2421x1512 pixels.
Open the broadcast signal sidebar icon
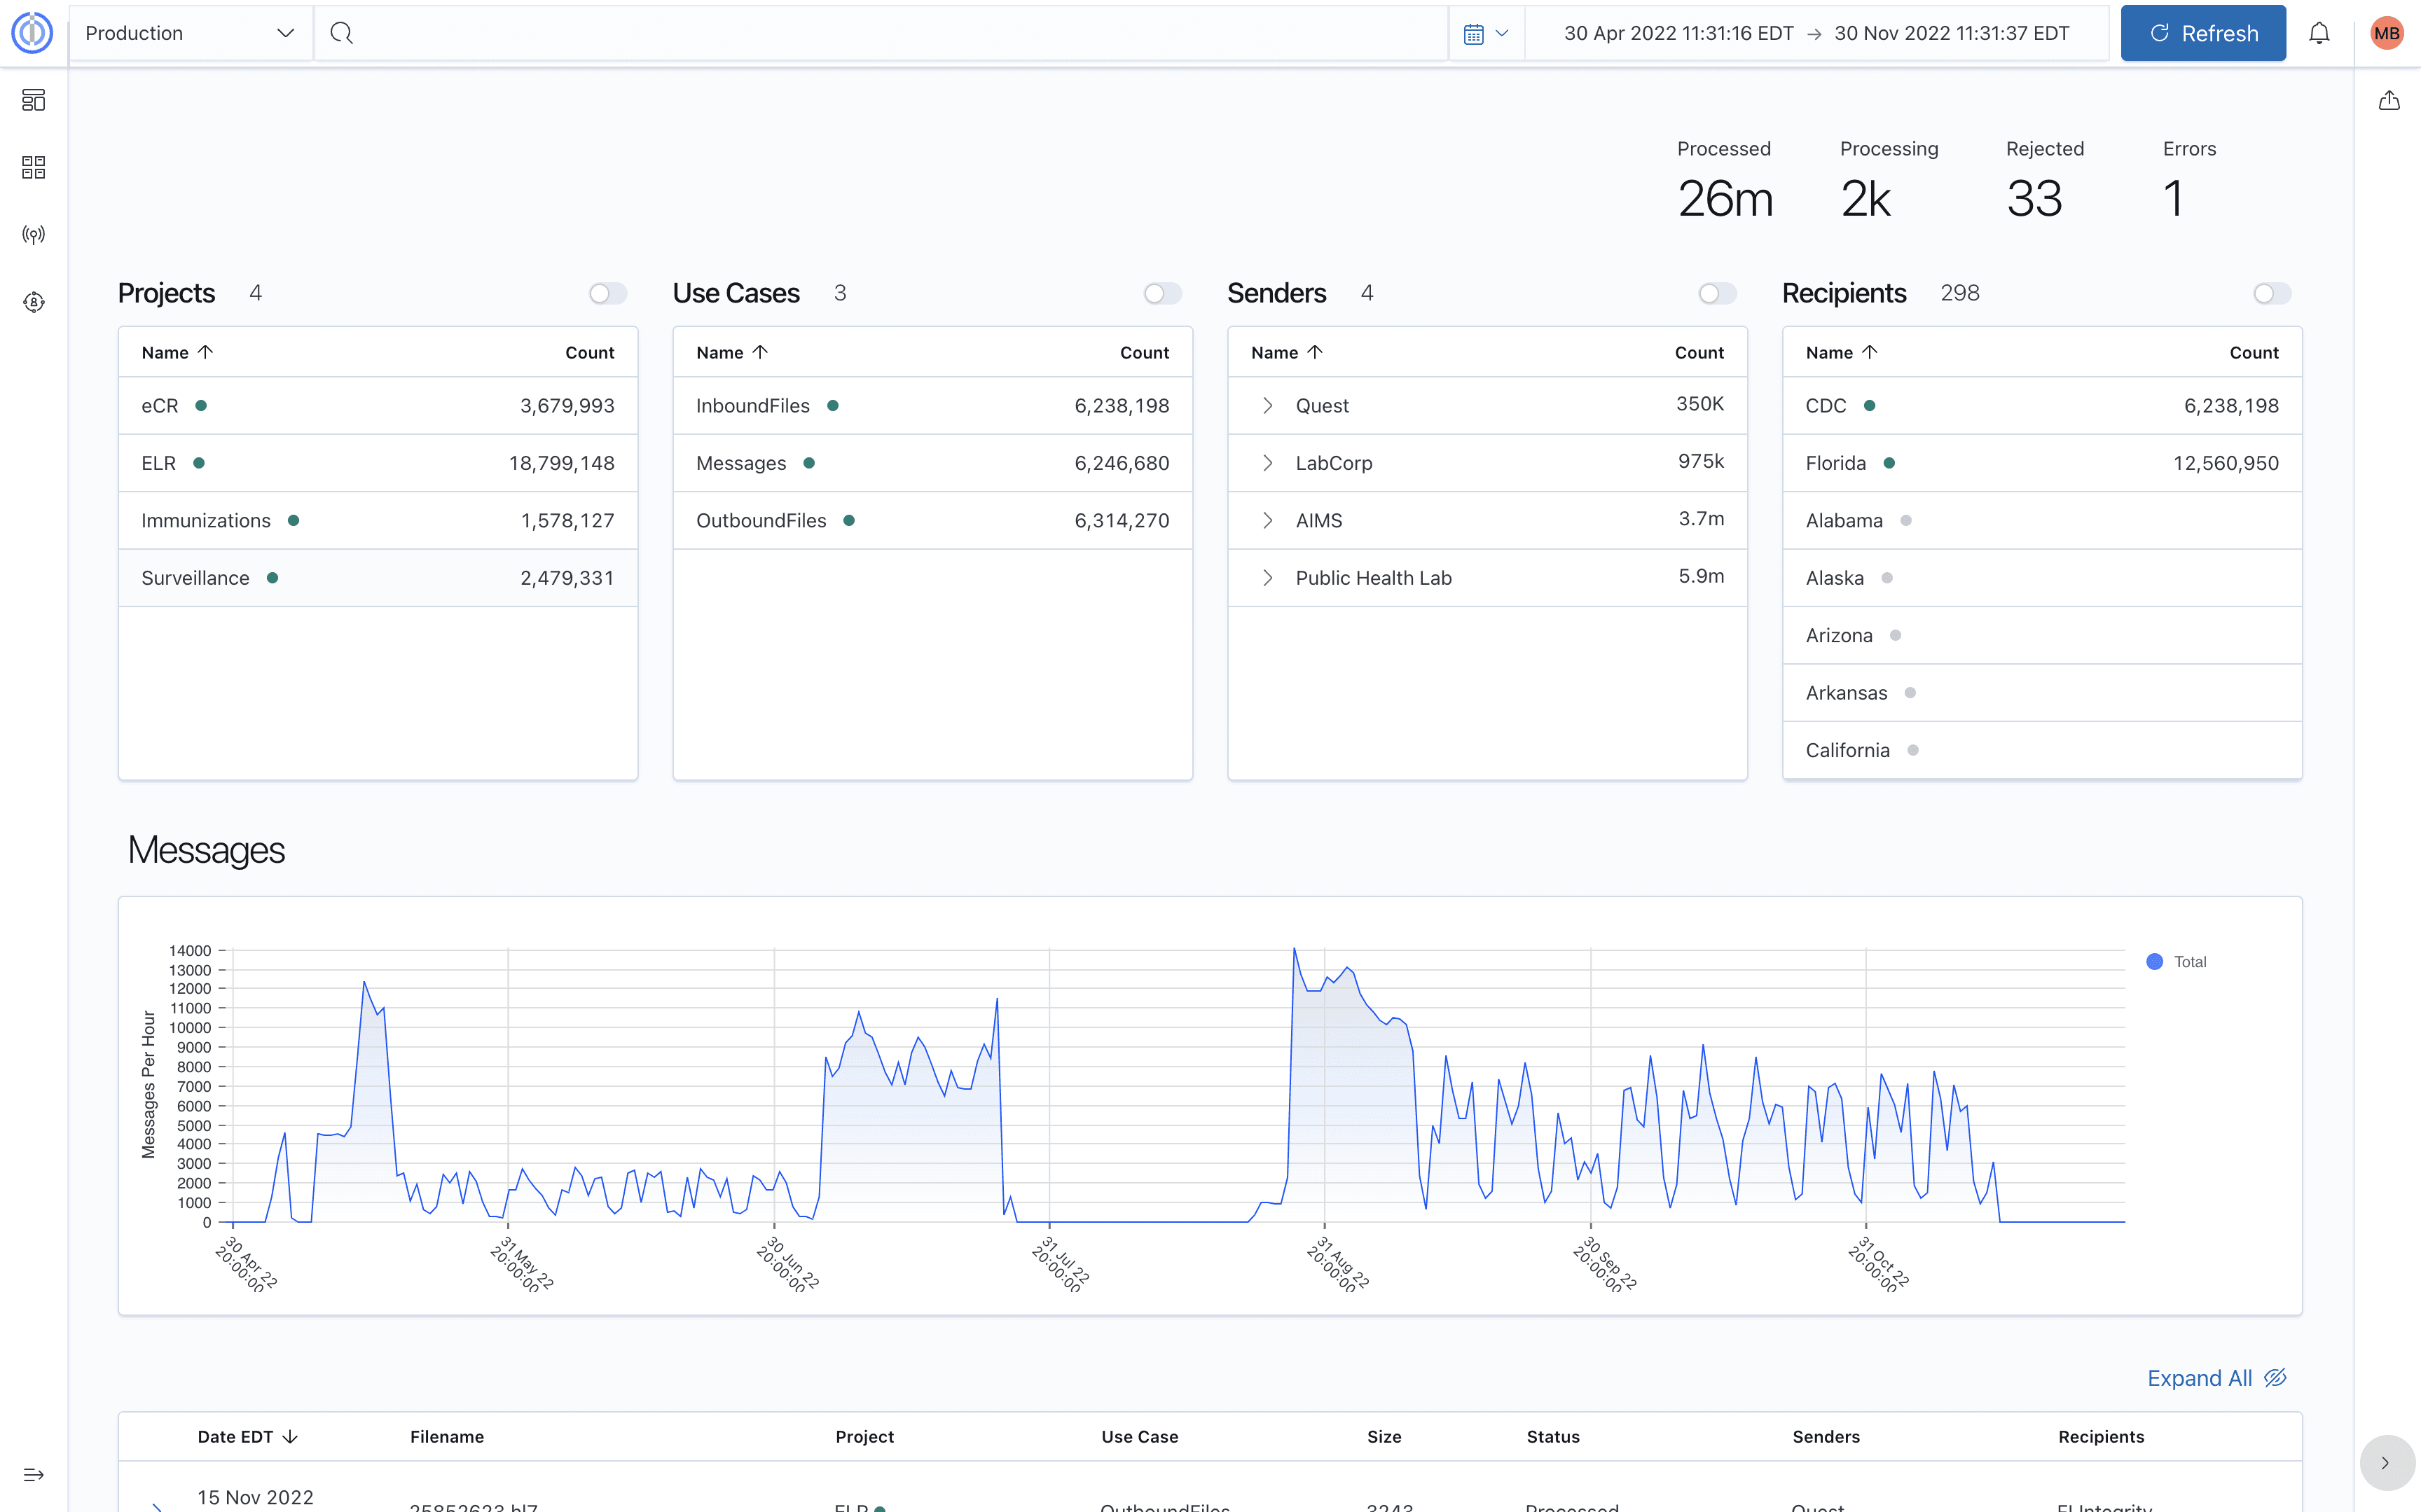(33, 235)
